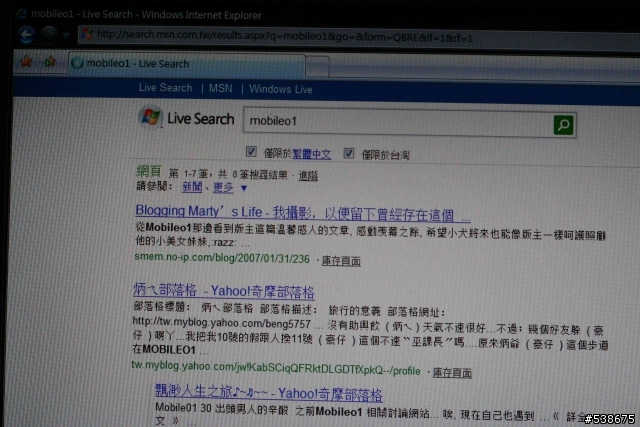
Task: Open the 飄渺人生之旅 Yahoo!奇摩部落格 result
Action: 269,393
